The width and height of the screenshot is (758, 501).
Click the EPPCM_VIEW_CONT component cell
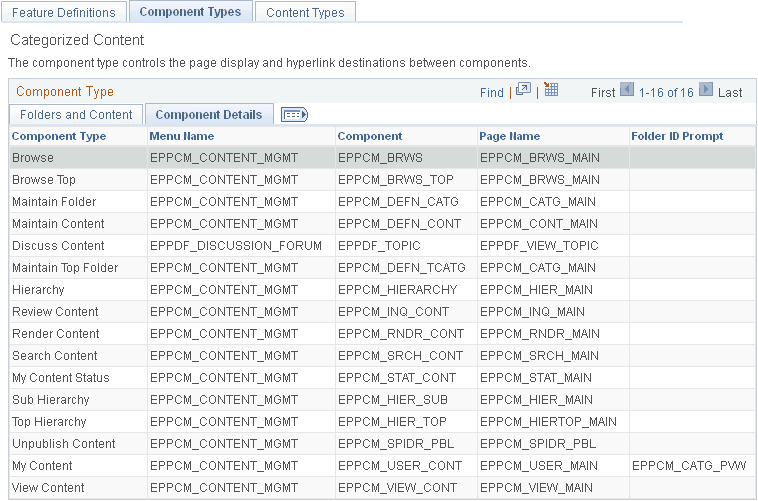click(406, 488)
